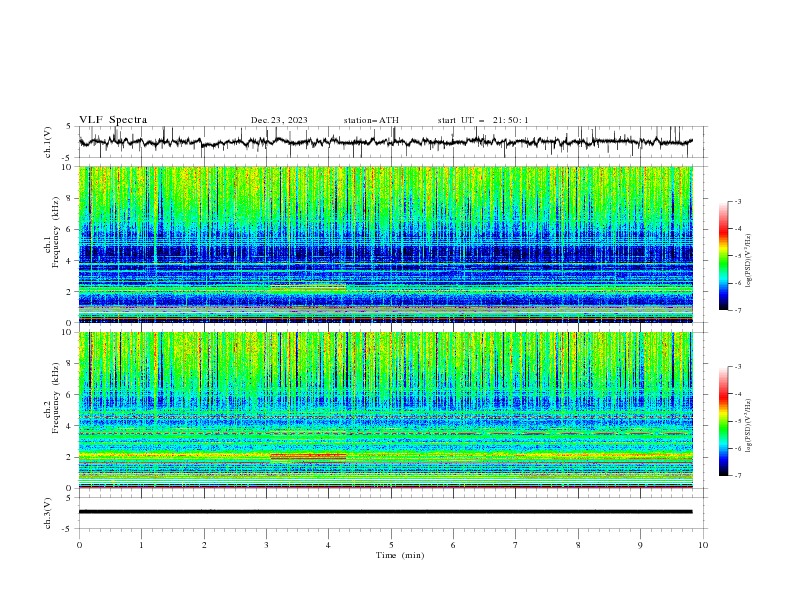The height and width of the screenshot is (612, 792).
Task: Click the "station=ATH" header text
Action: pos(371,120)
